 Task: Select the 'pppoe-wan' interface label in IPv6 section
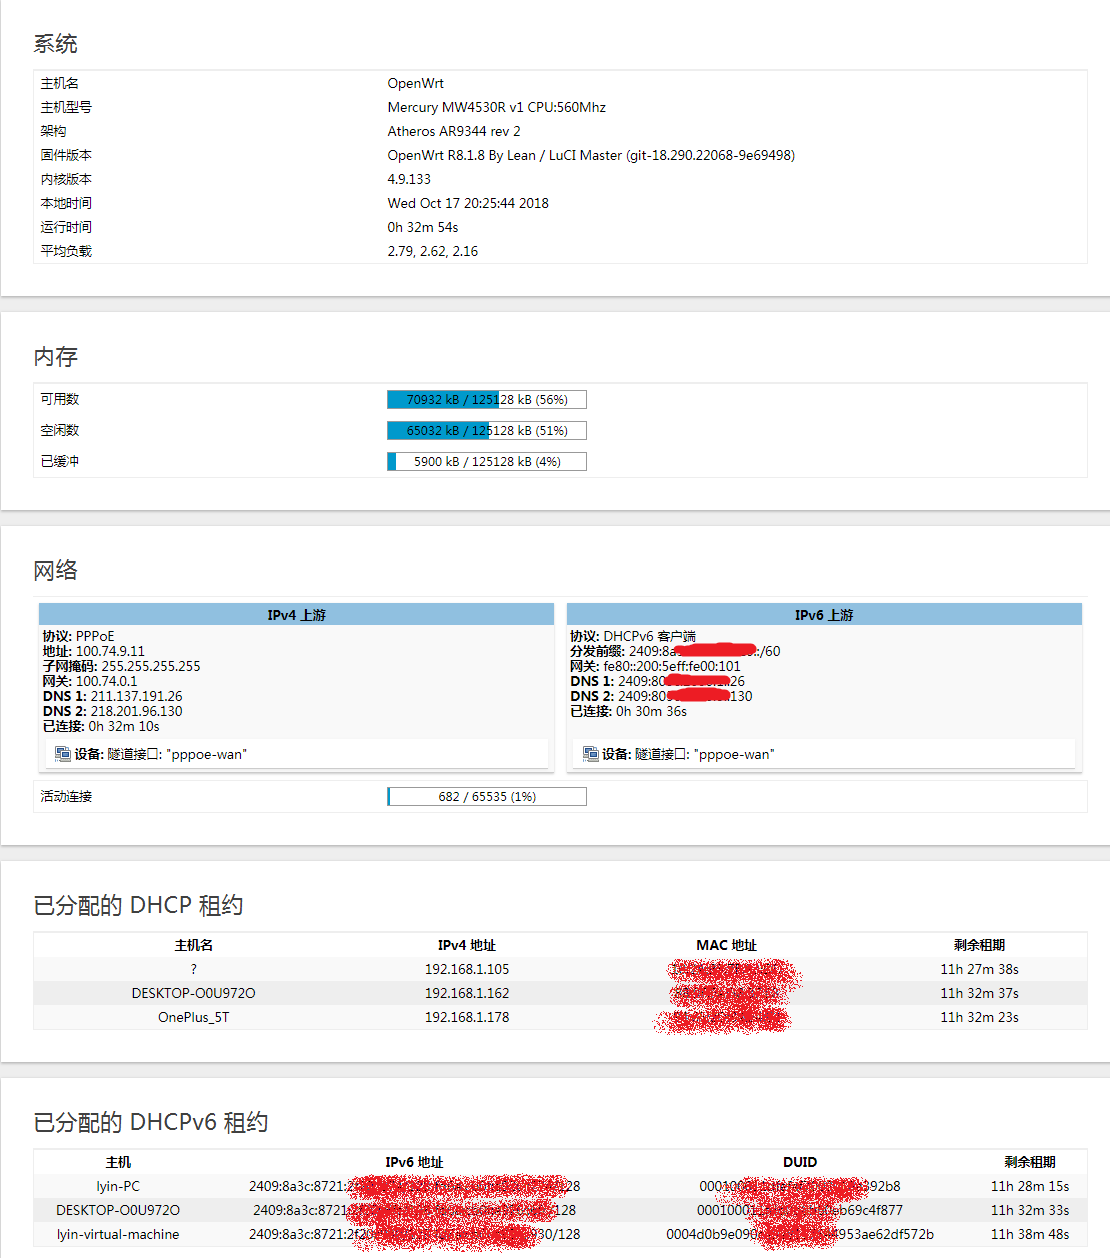[x=738, y=754]
